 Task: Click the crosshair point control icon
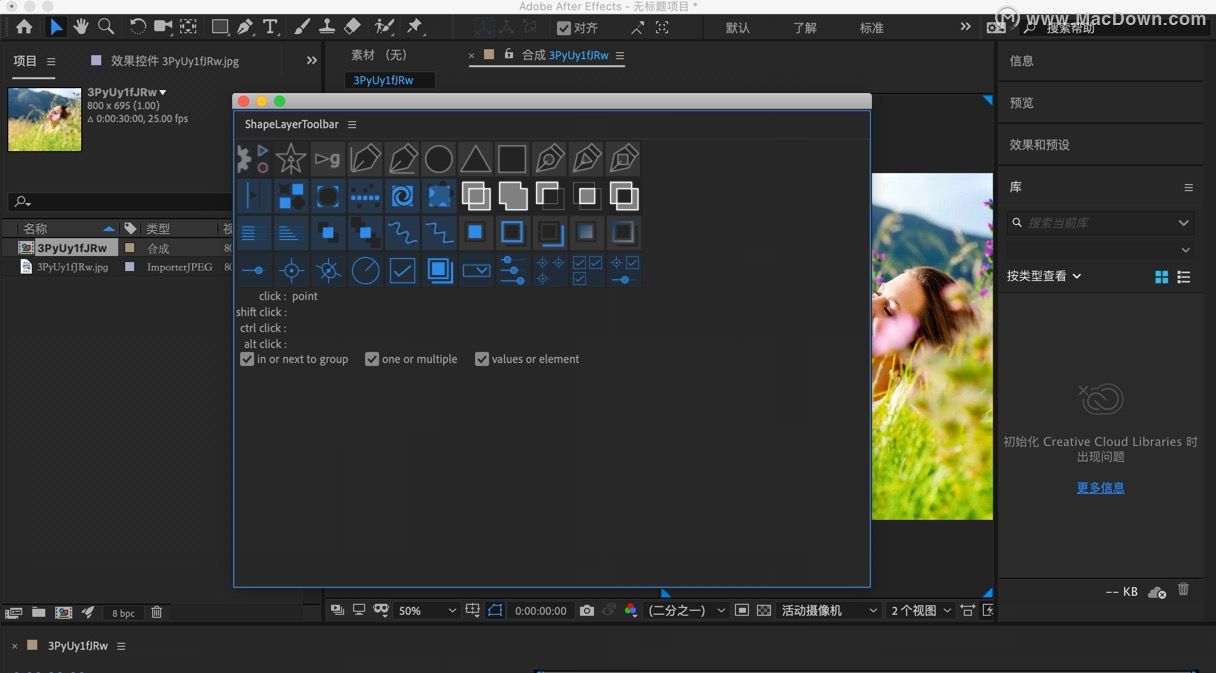291,270
